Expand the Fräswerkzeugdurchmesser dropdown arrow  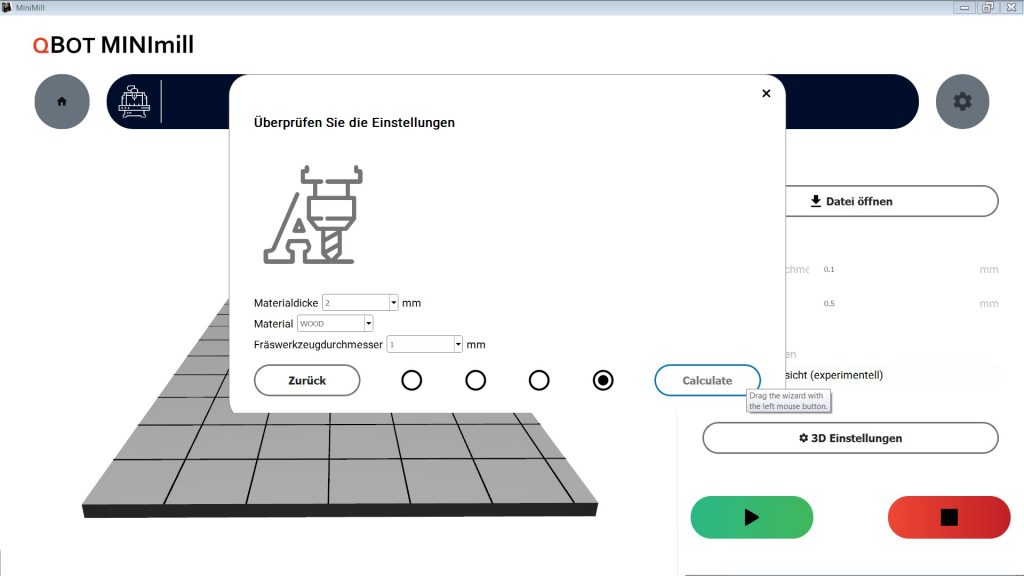[459, 345]
